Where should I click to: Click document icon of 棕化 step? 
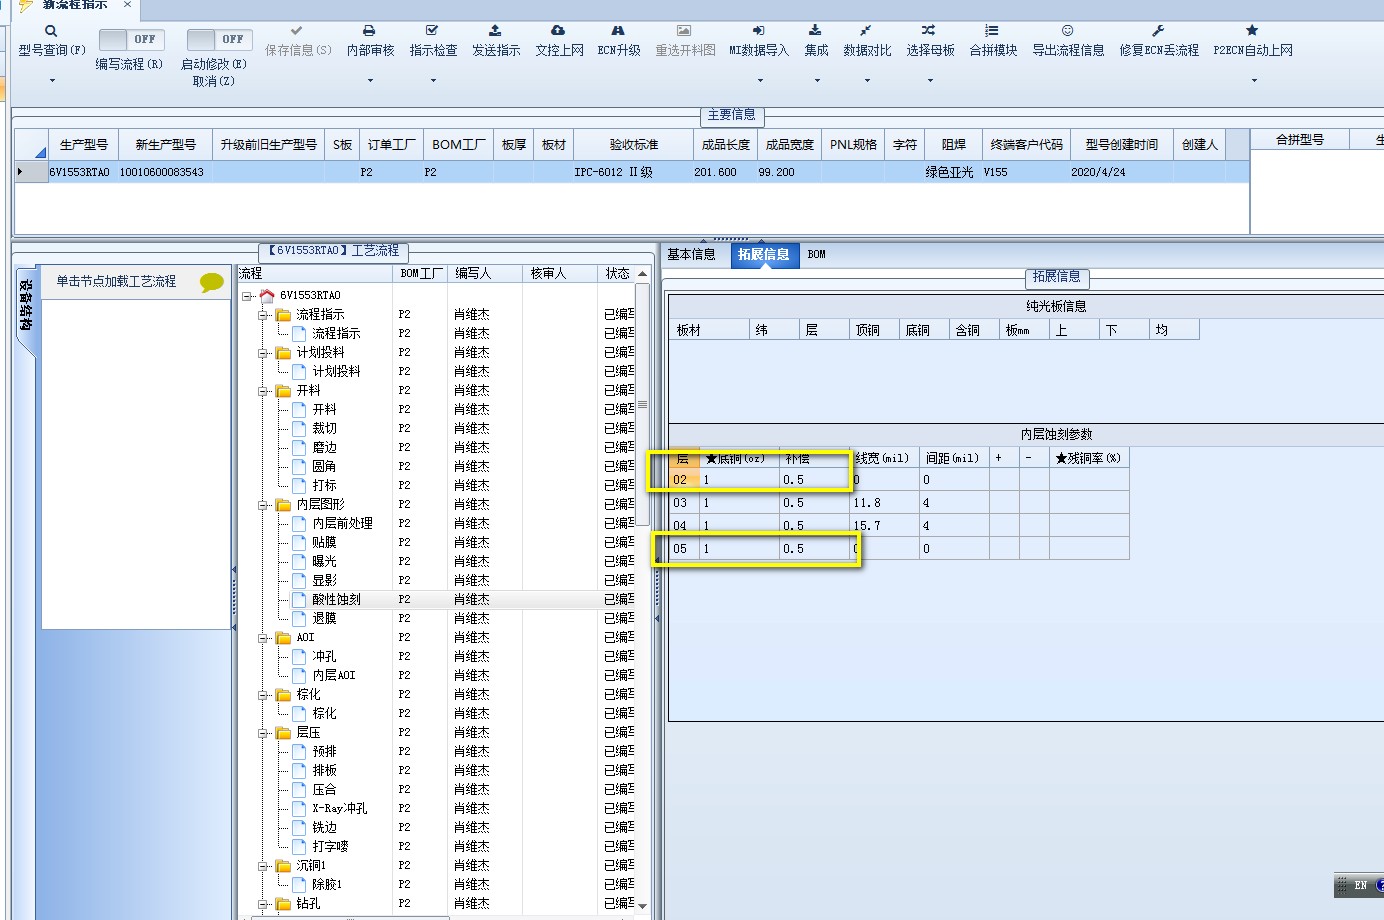pos(299,713)
